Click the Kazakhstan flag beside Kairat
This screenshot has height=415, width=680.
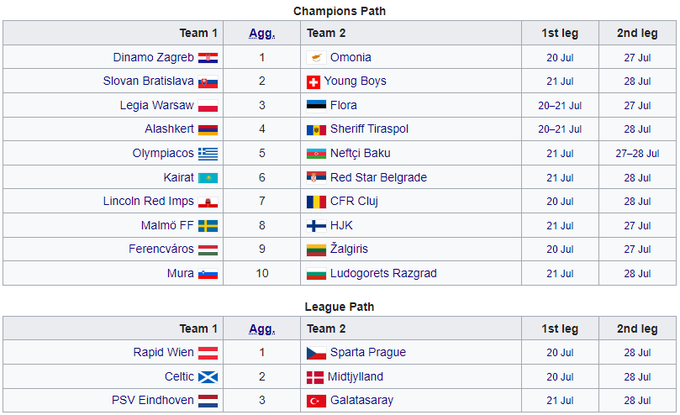click(208, 177)
